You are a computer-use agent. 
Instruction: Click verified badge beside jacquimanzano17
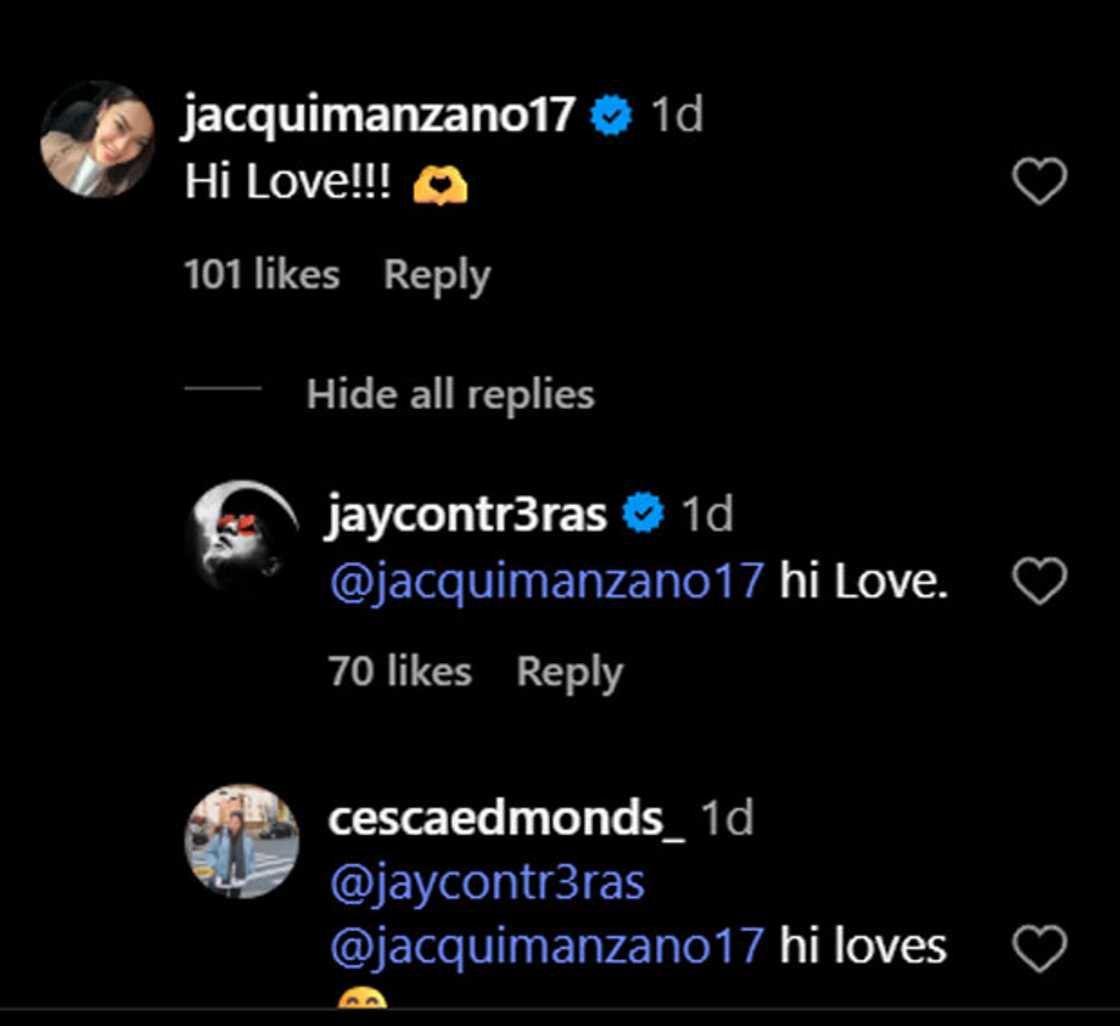(x=611, y=117)
